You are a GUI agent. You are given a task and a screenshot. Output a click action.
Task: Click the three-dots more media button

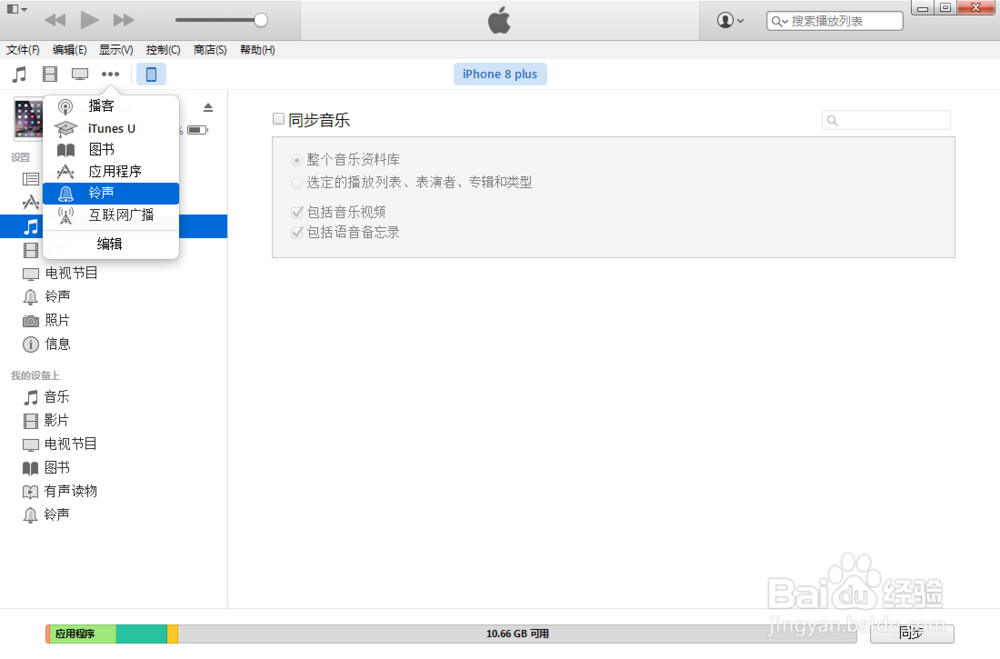[x=110, y=74]
